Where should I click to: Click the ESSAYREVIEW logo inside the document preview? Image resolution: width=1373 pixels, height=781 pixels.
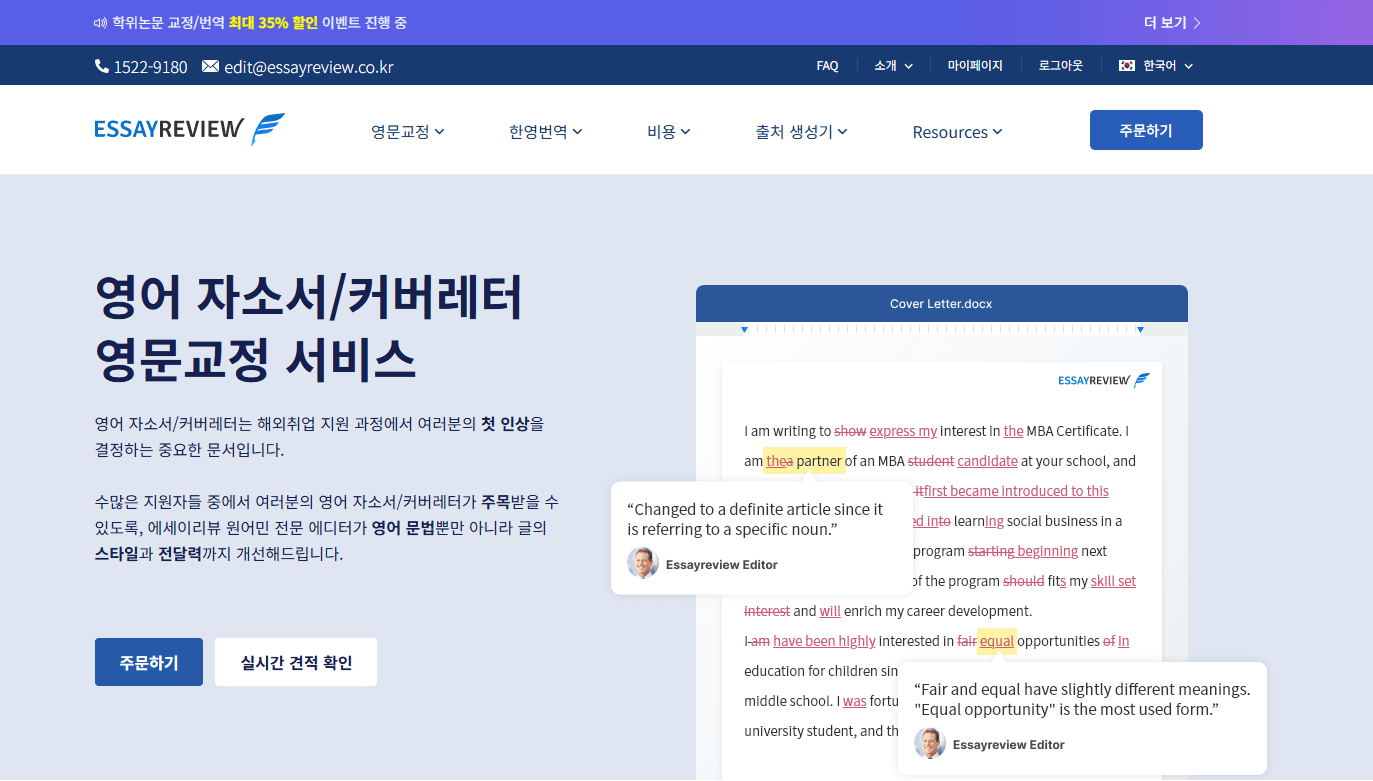click(1104, 380)
